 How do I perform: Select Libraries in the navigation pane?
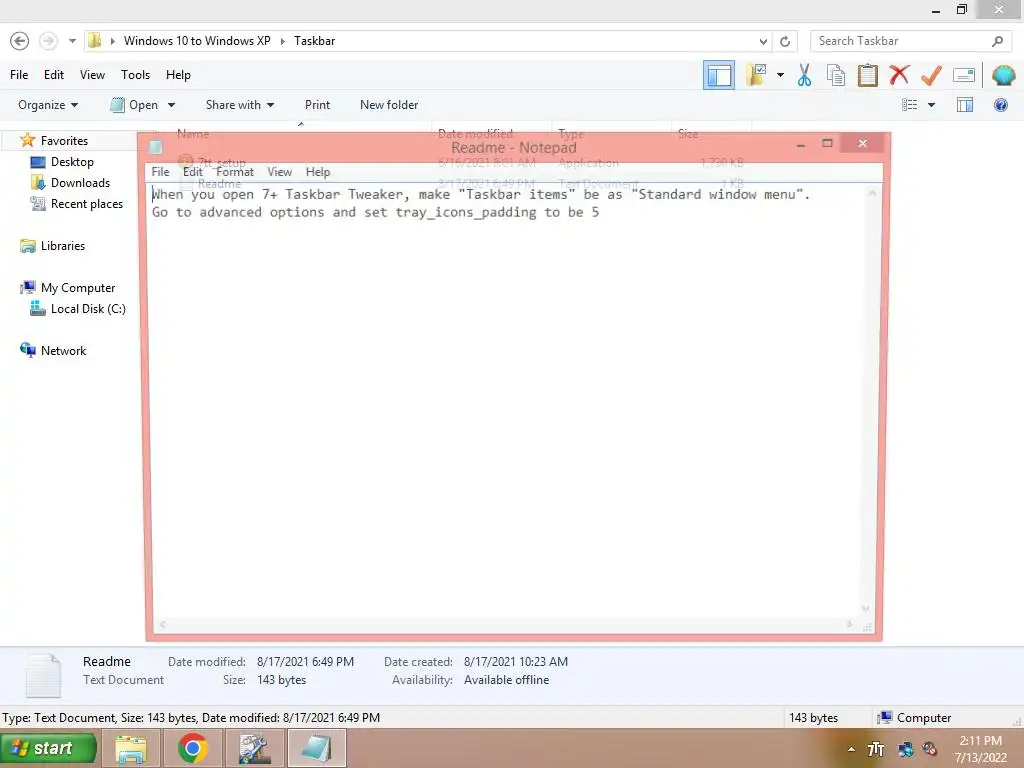[x=63, y=246]
